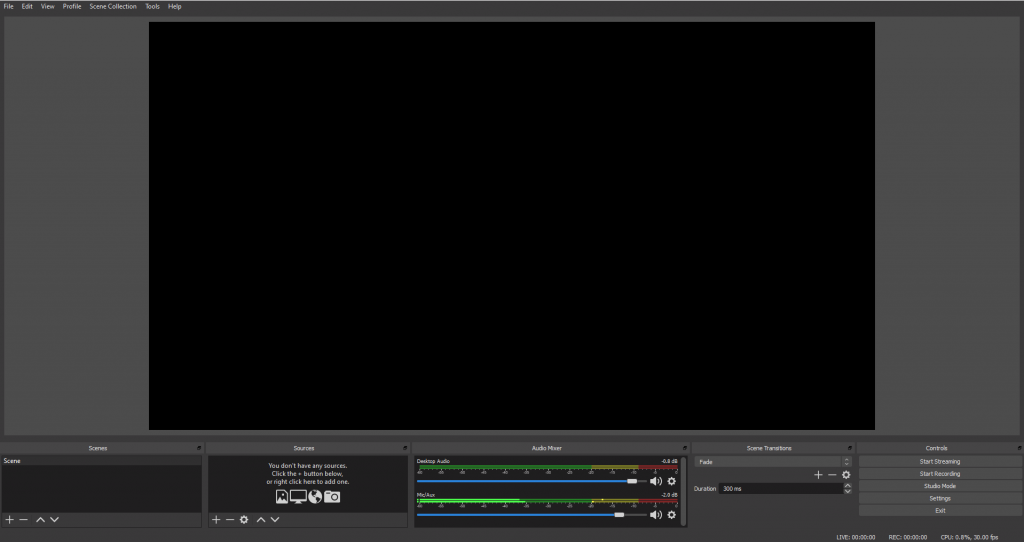Click the Start Streaming button
Screen dimensions: 1024x542
(x=939, y=462)
